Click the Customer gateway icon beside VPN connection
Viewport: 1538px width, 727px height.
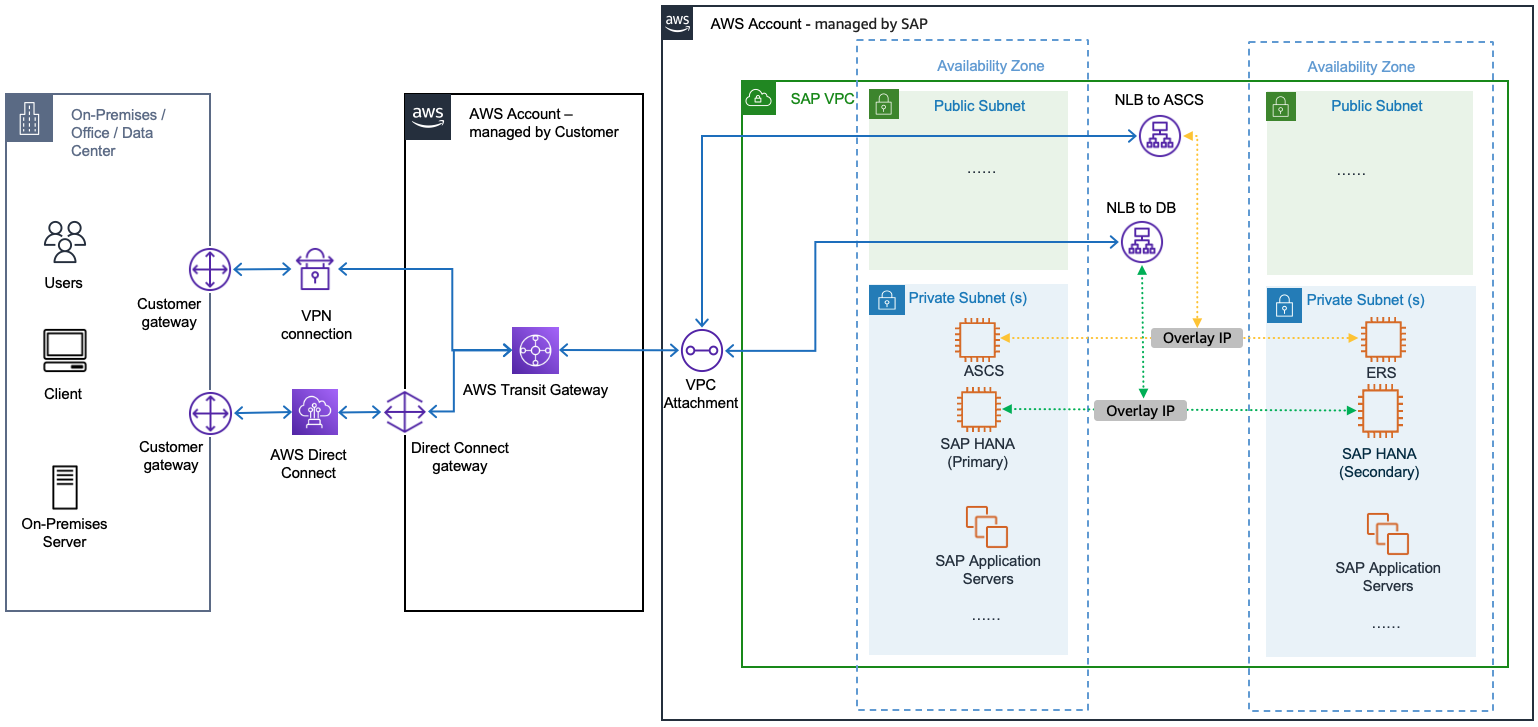[x=210, y=269]
